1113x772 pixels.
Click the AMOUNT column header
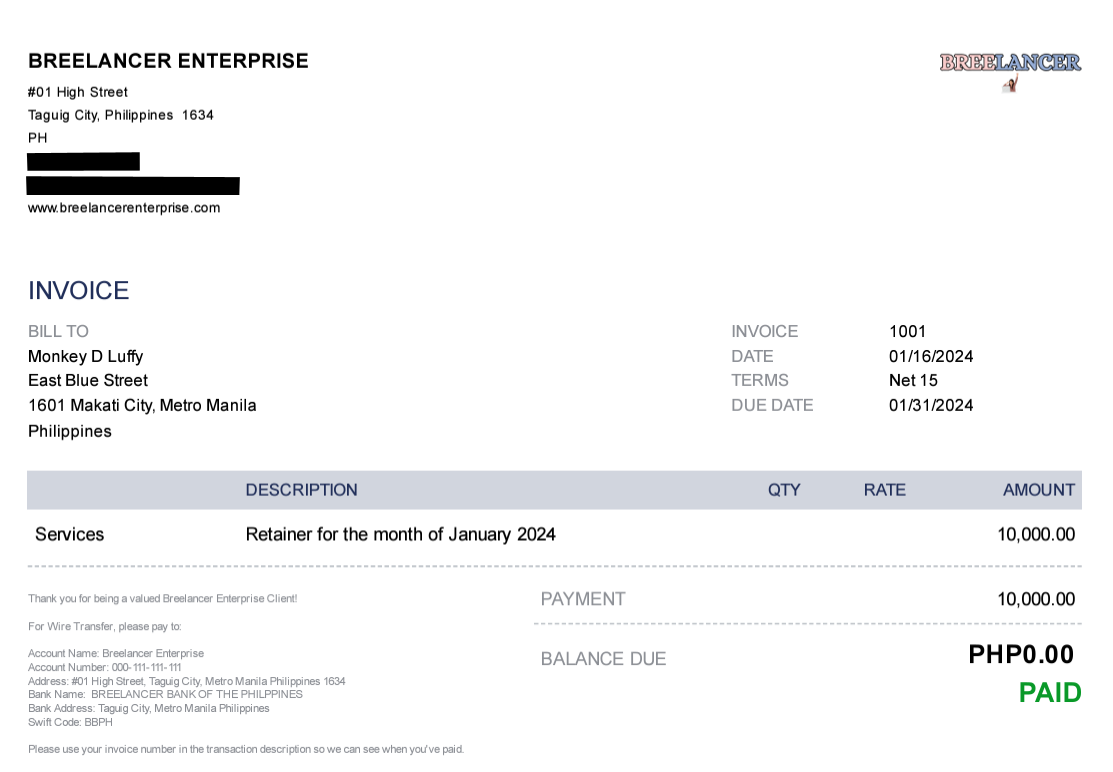coord(1038,490)
